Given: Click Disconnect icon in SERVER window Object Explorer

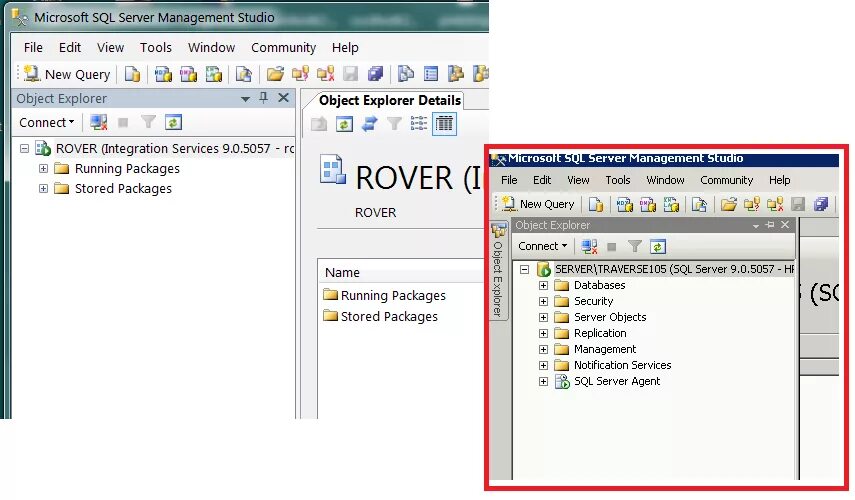Looking at the screenshot, I should (589, 246).
